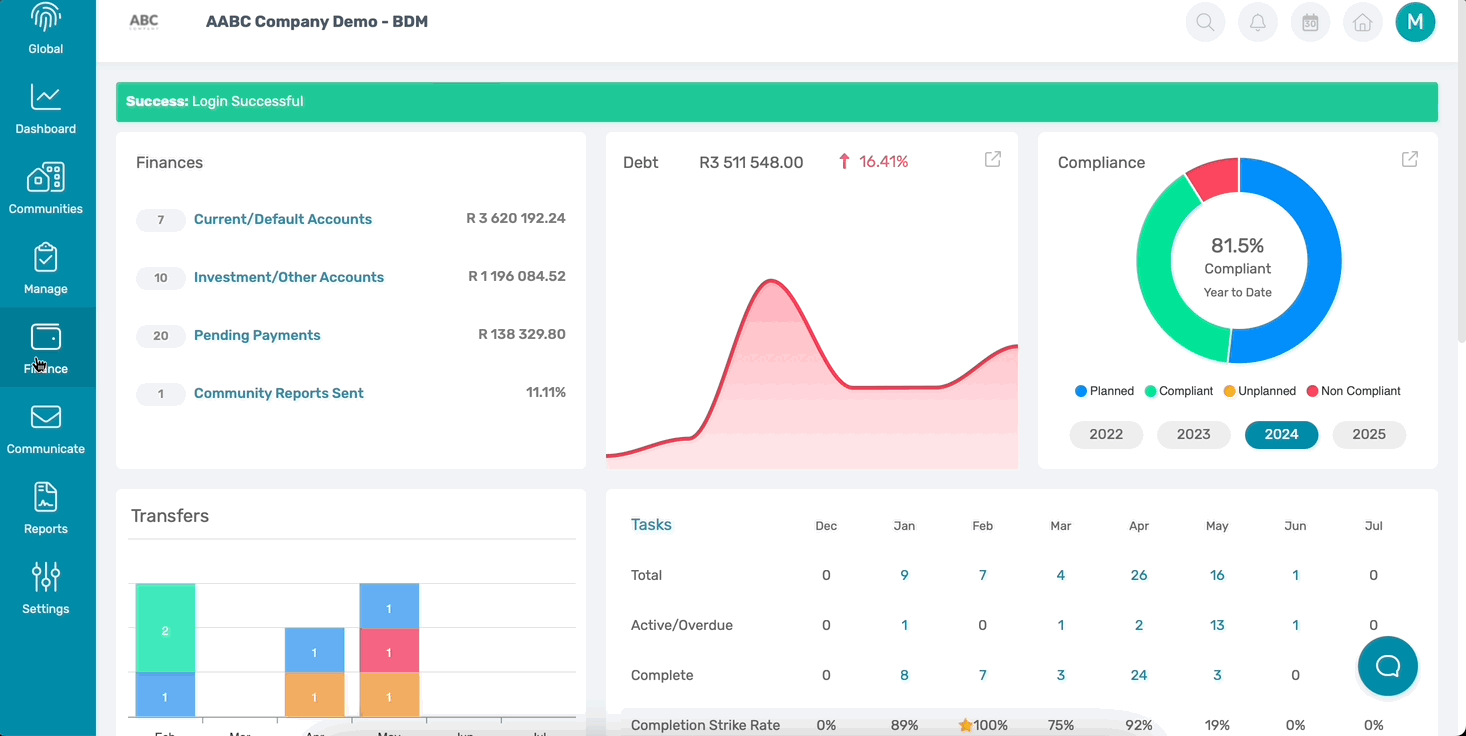Viewport: 1466px width, 736px height.
Task: Open the notifications bell icon
Action: tap(1258, 22)
